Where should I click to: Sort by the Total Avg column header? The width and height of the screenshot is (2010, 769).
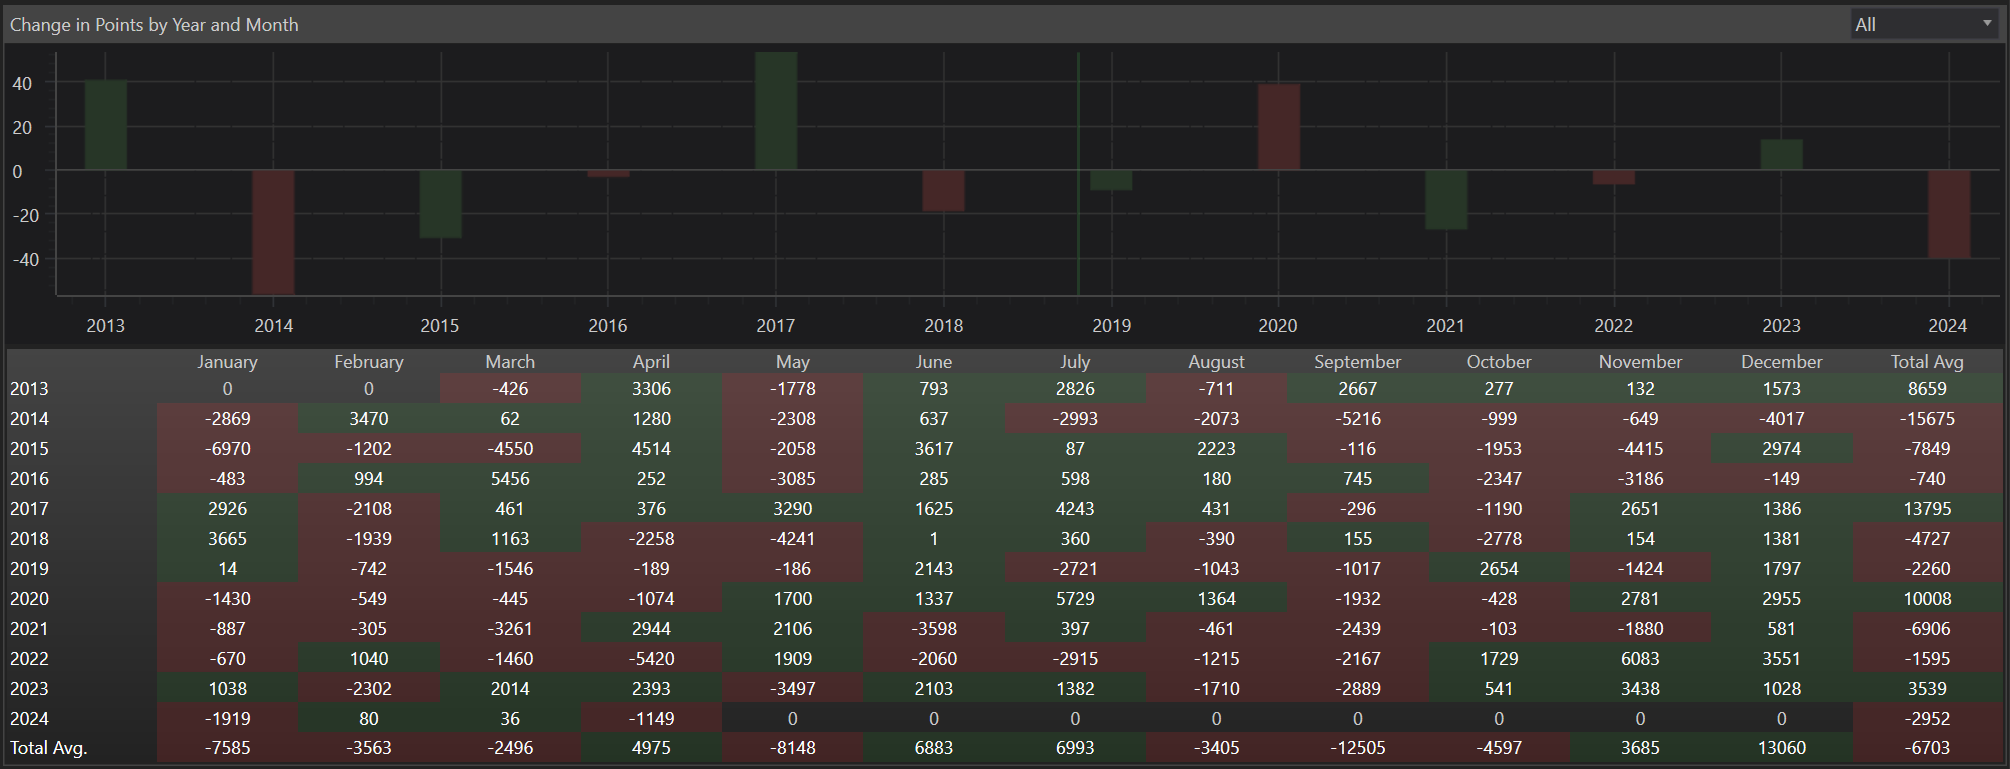tap(1926, 362)
